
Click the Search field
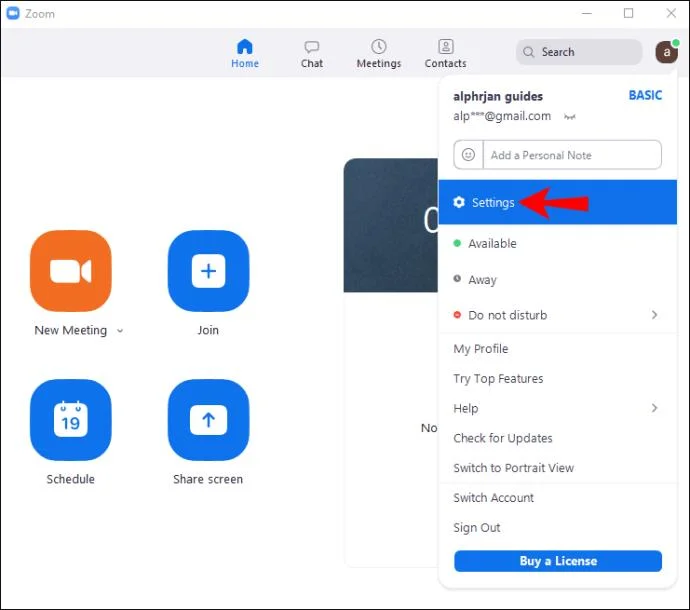click(579, 52)
